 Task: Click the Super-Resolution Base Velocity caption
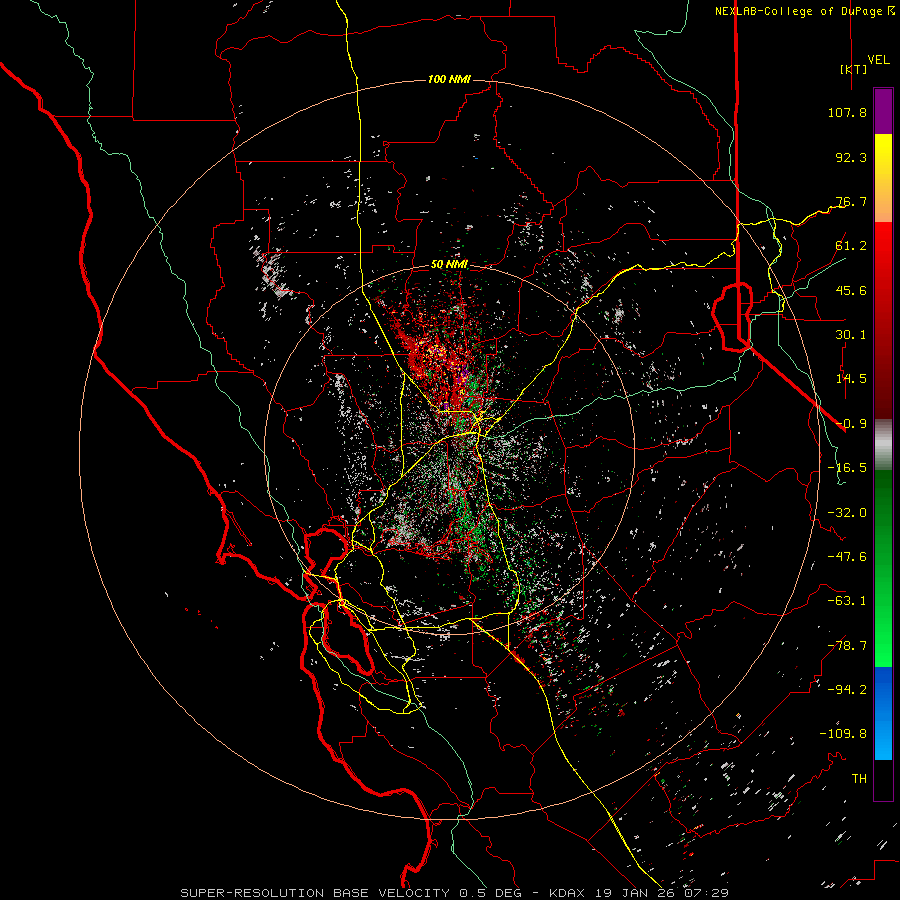(455, 893)
